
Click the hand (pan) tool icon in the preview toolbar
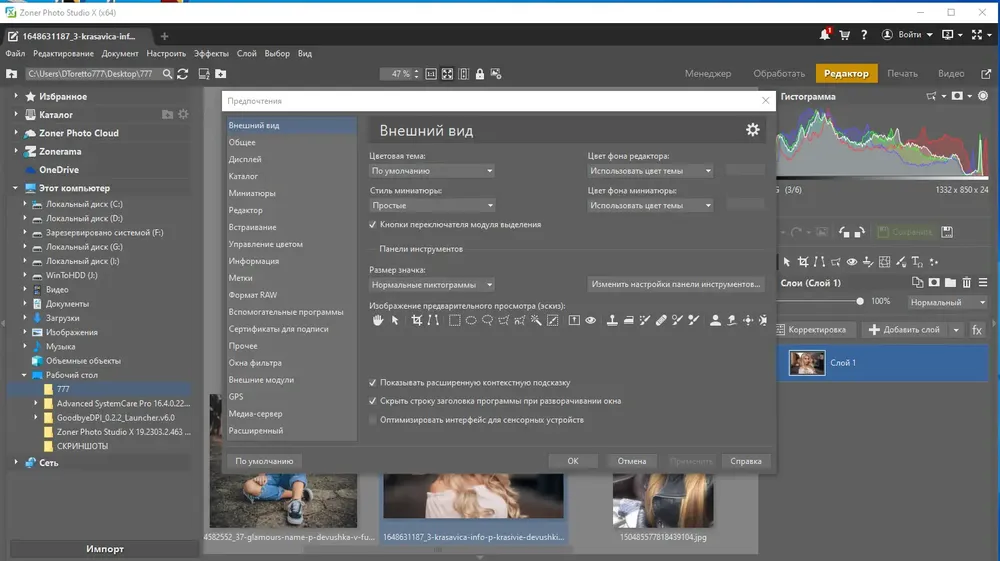[x=379, y=321]
